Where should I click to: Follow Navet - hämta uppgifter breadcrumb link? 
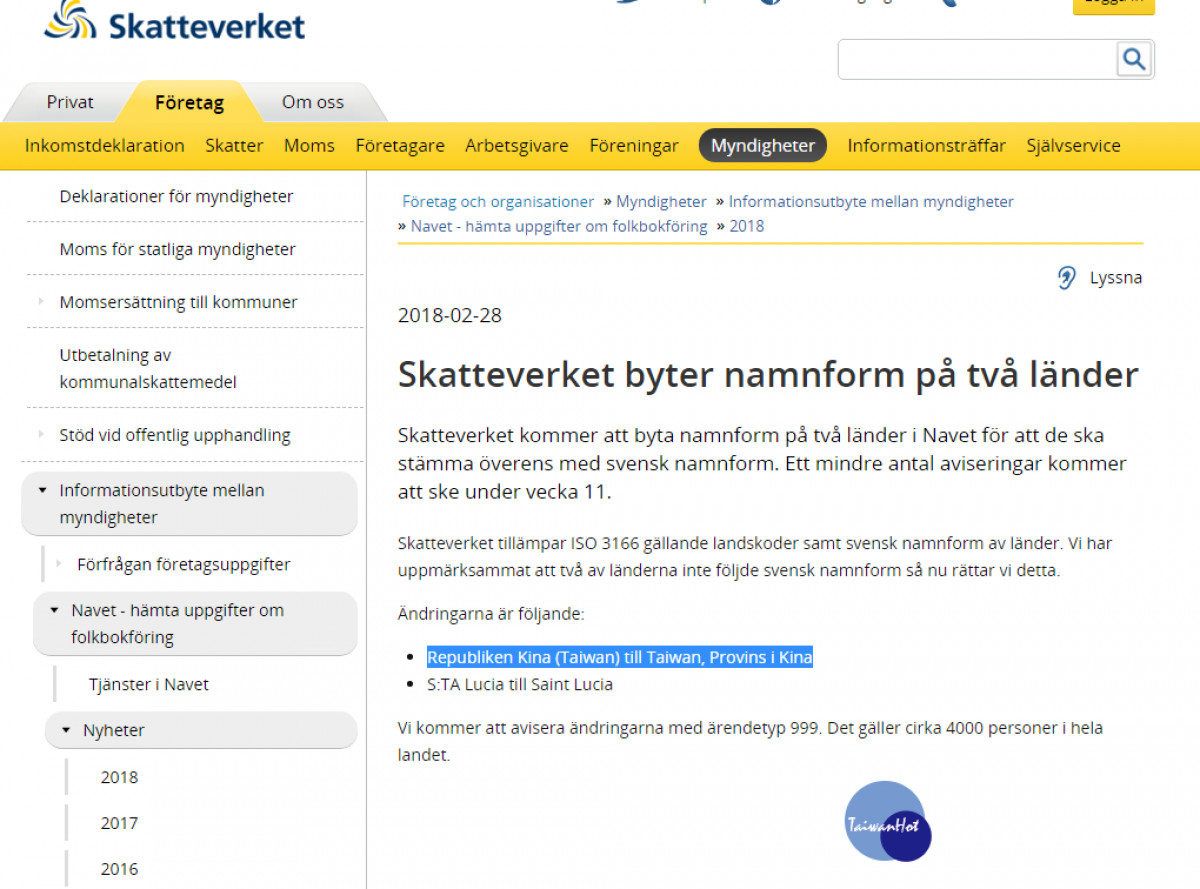pos(559,227)
